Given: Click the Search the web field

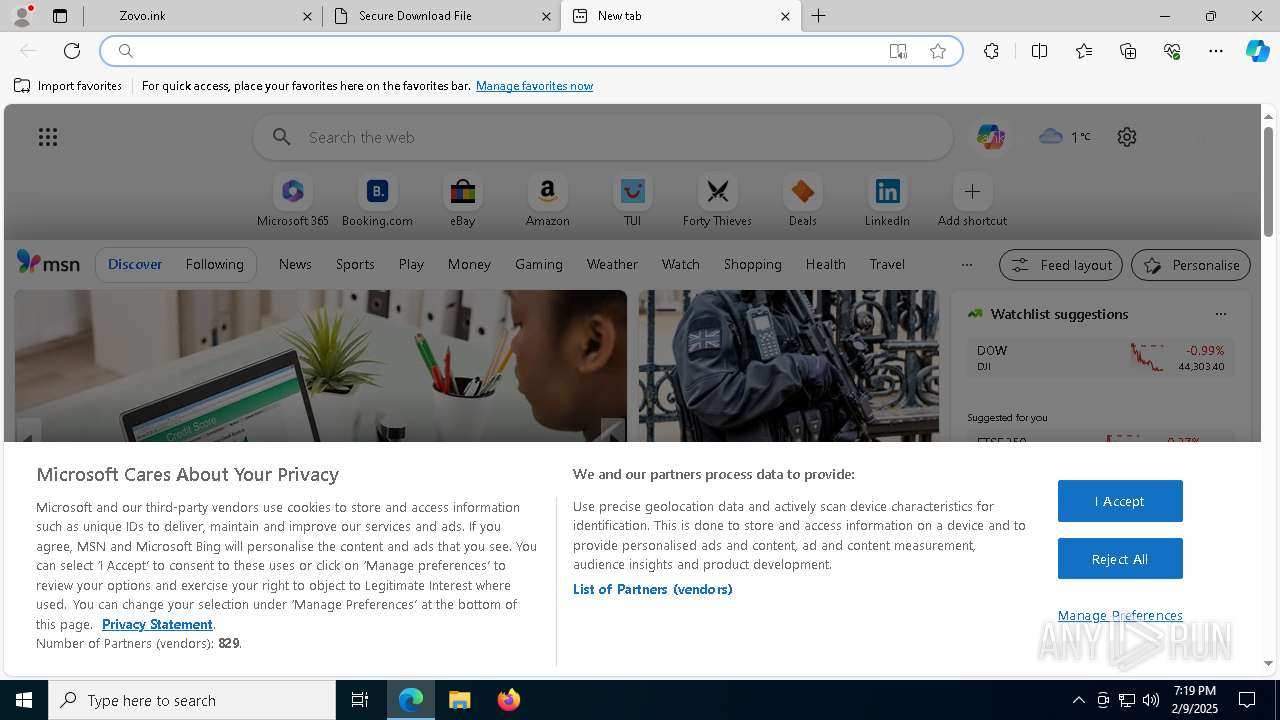Looking at the screenshot, I should coord(603,137).
